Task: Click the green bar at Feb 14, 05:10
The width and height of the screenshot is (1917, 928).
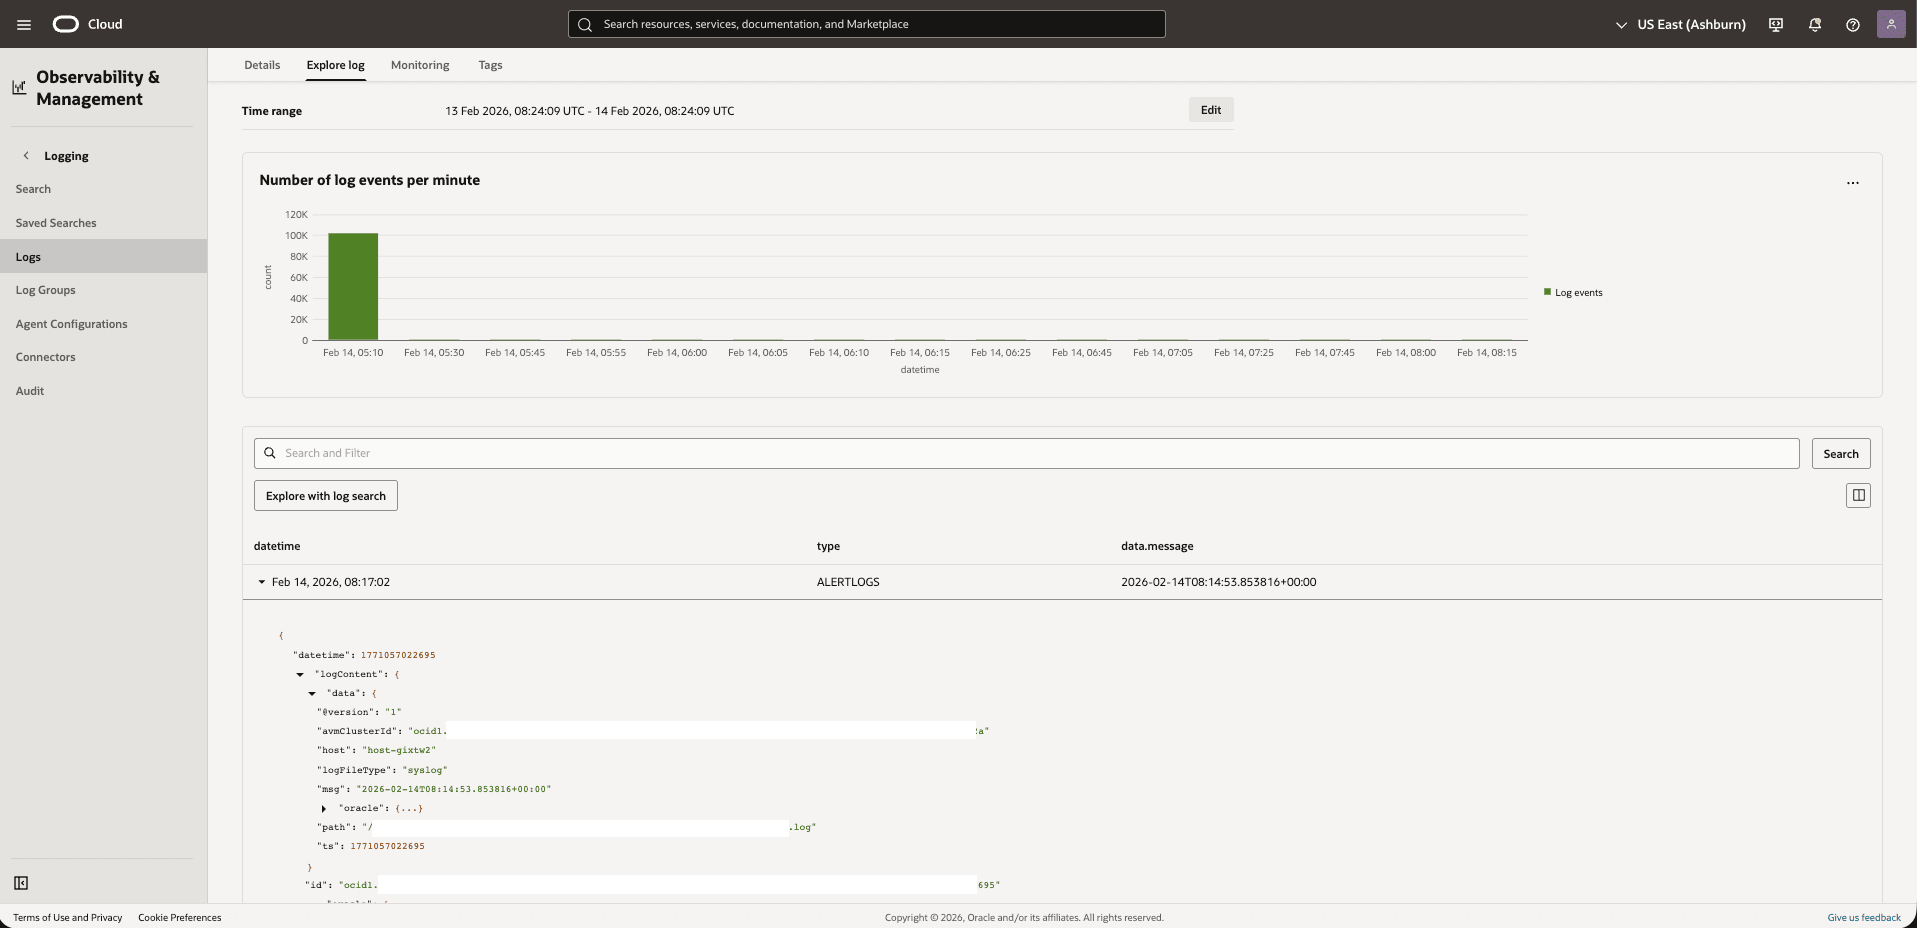Action: coord(353,286)
